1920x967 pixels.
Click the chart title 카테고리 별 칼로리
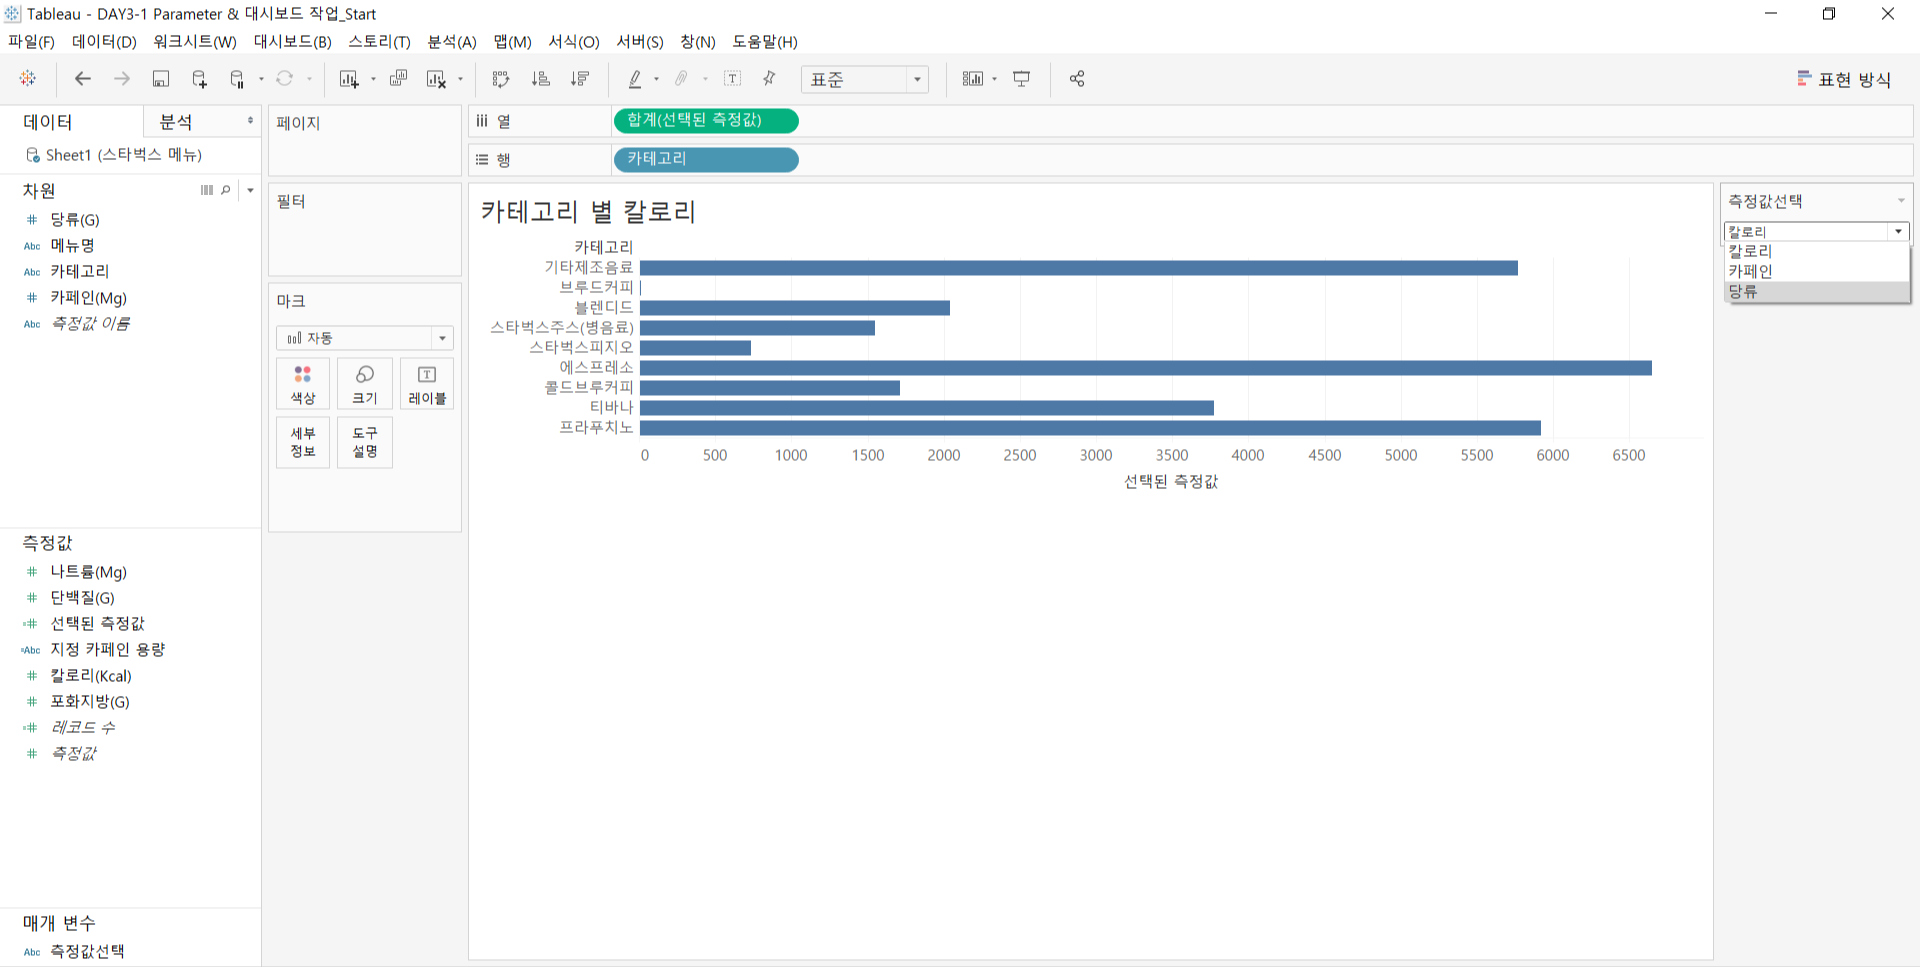[588, 212]
